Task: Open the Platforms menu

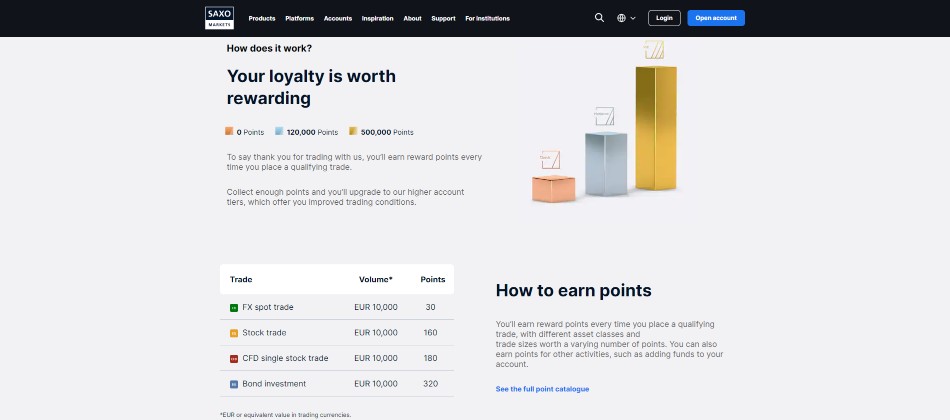Action: pos(299,18)
